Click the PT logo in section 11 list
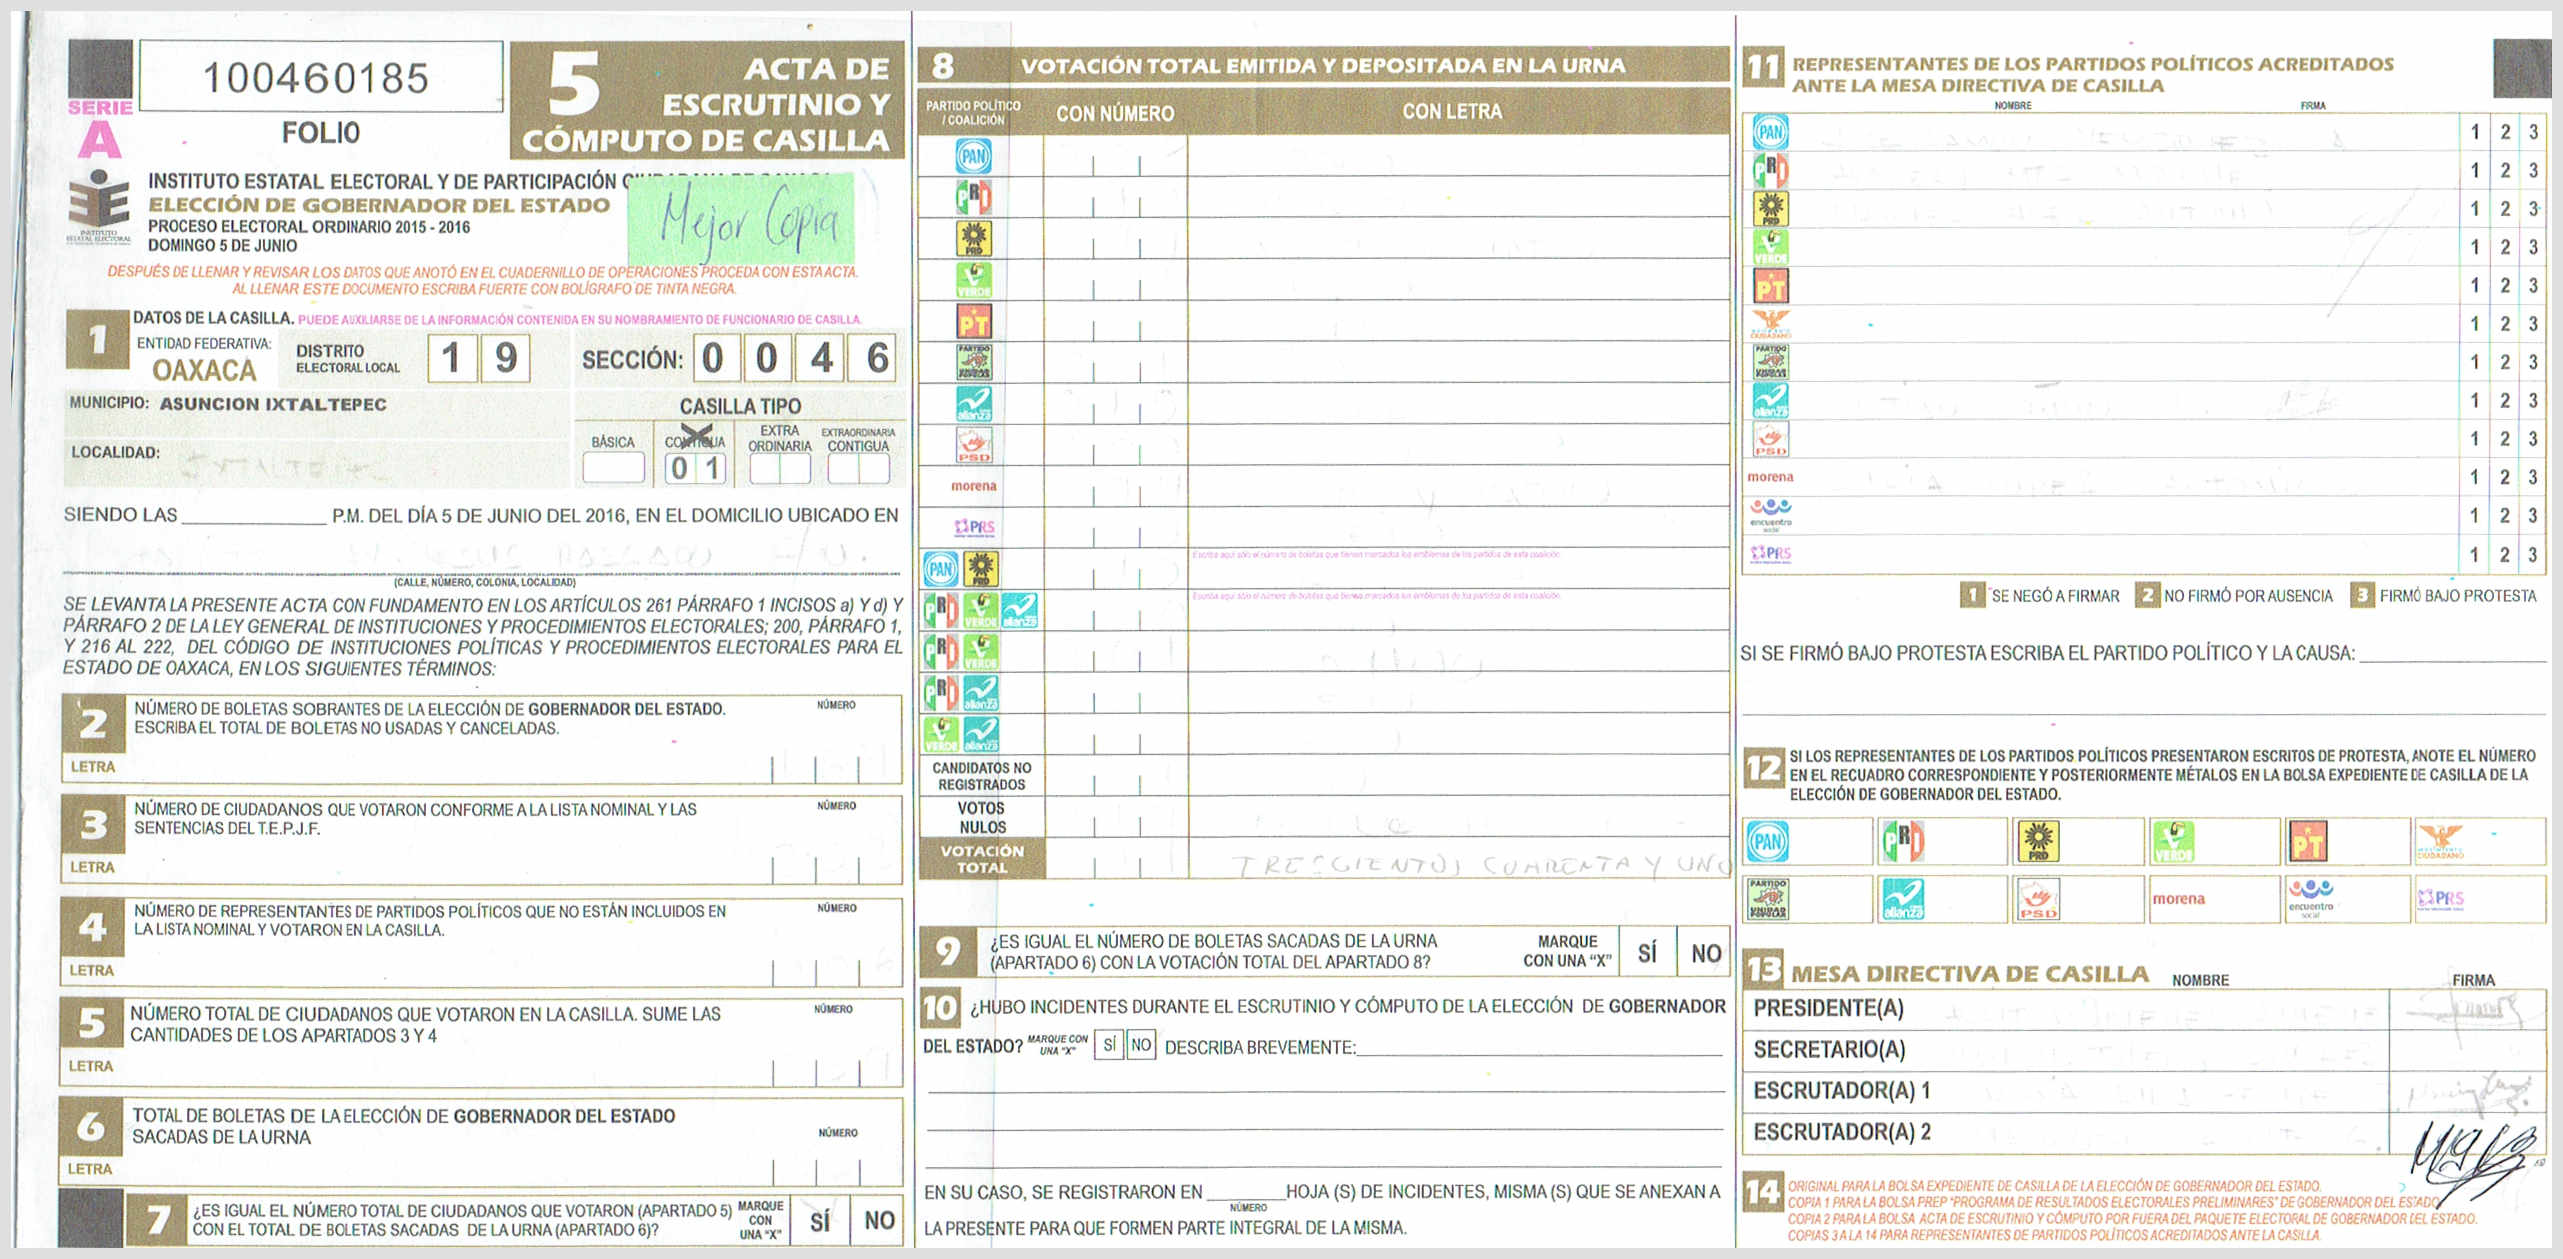 (1770, 286)
